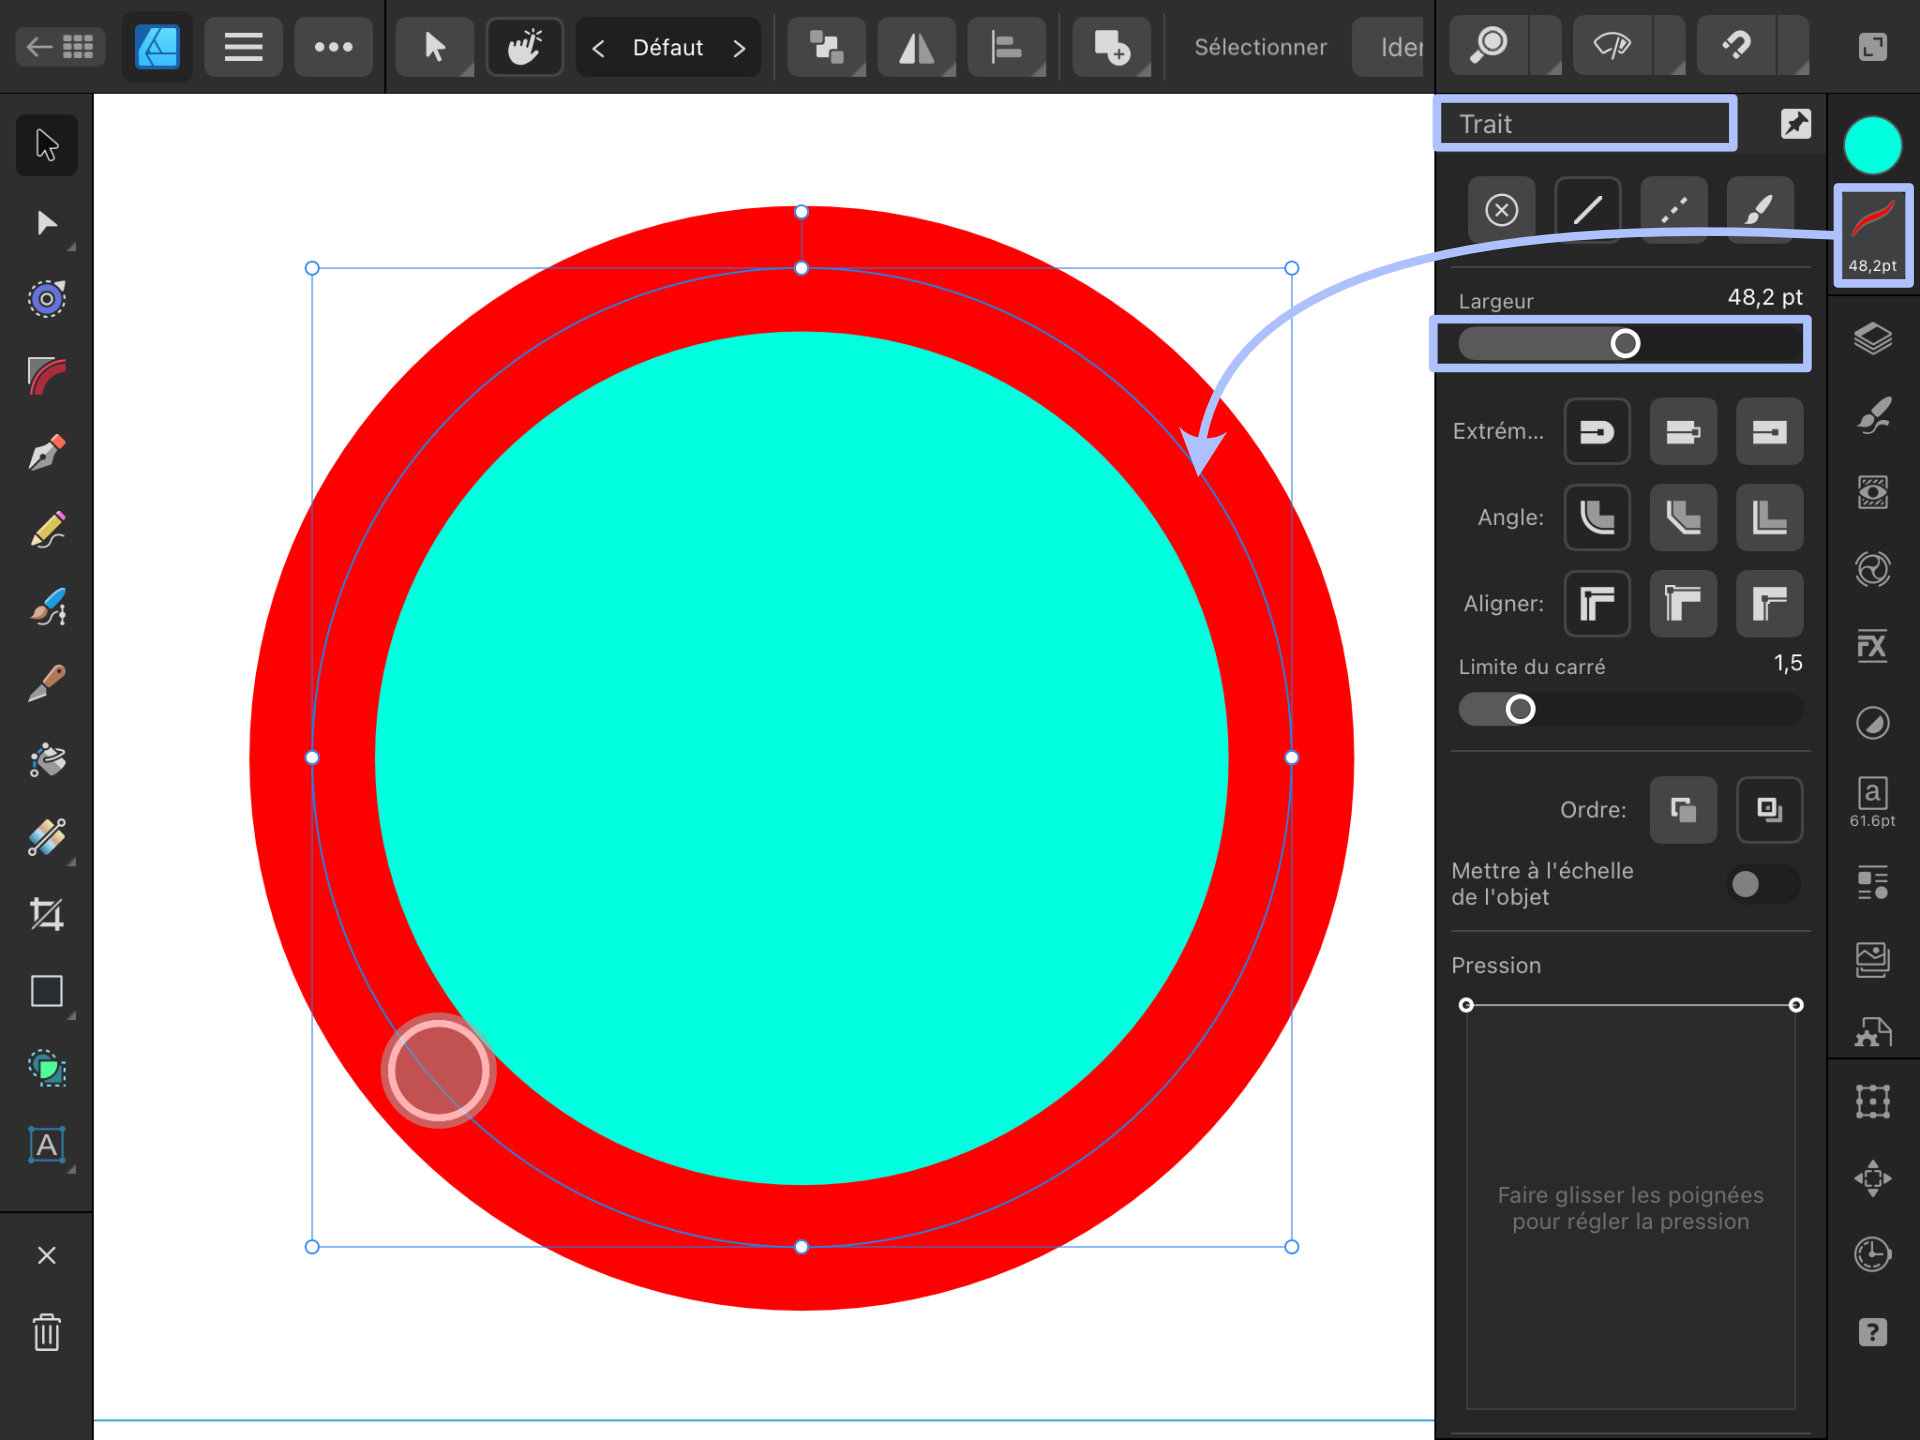Deselect using the X icon
This screenshot has height=1440, width=1920.
pyautogui.click(x=47, y=1256)
